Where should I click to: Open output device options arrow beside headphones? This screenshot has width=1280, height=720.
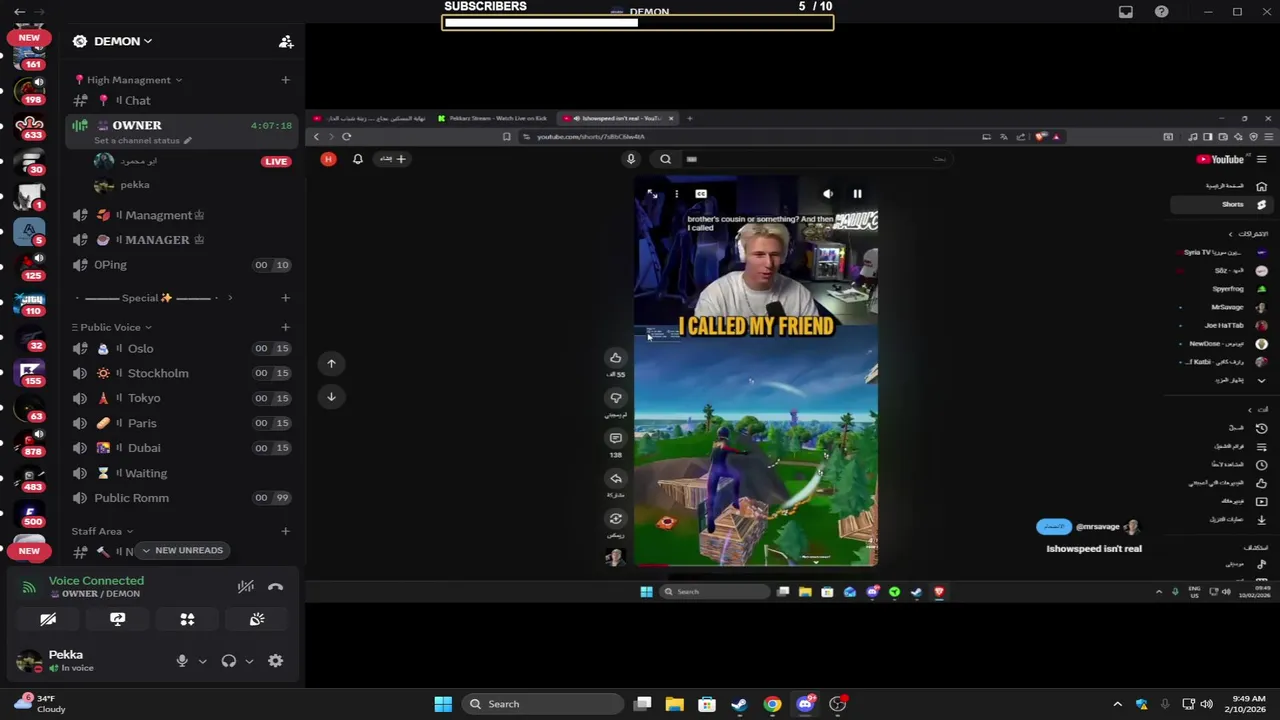[249, 661]
